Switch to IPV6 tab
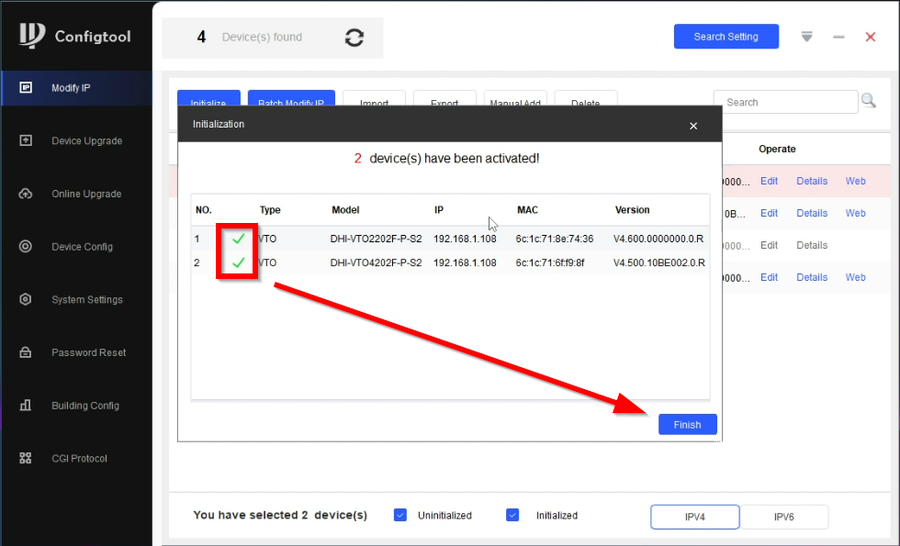The height and width of the screenshot is (546, 900). 783,517
